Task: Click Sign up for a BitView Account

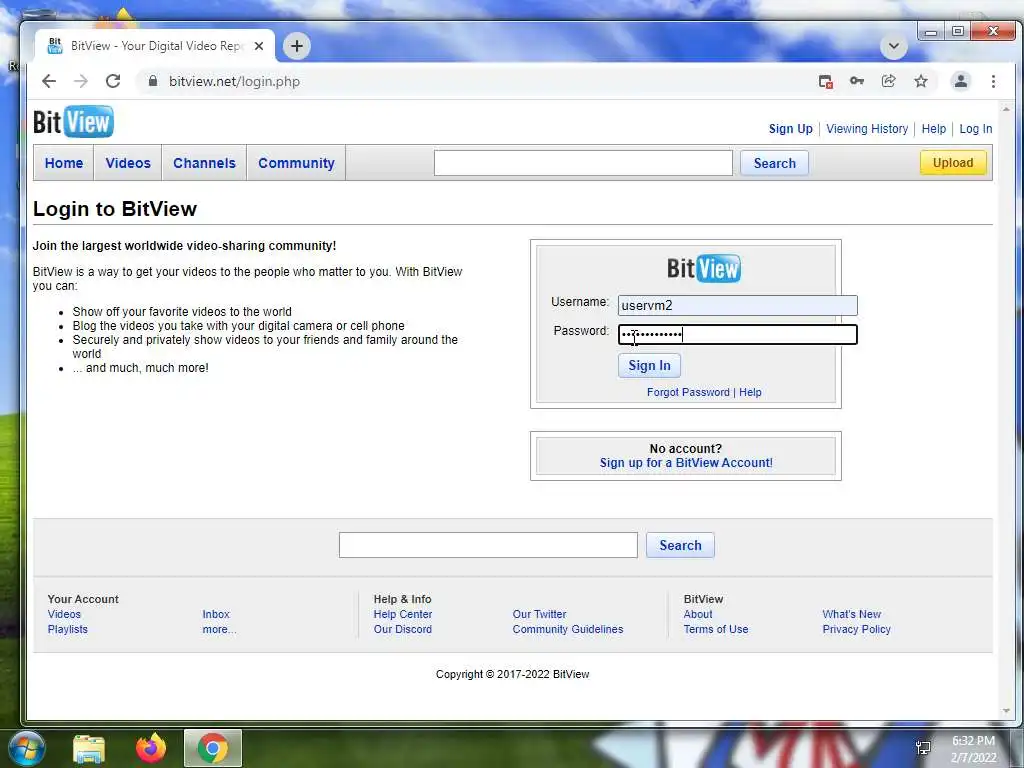Action: (686, 462)
